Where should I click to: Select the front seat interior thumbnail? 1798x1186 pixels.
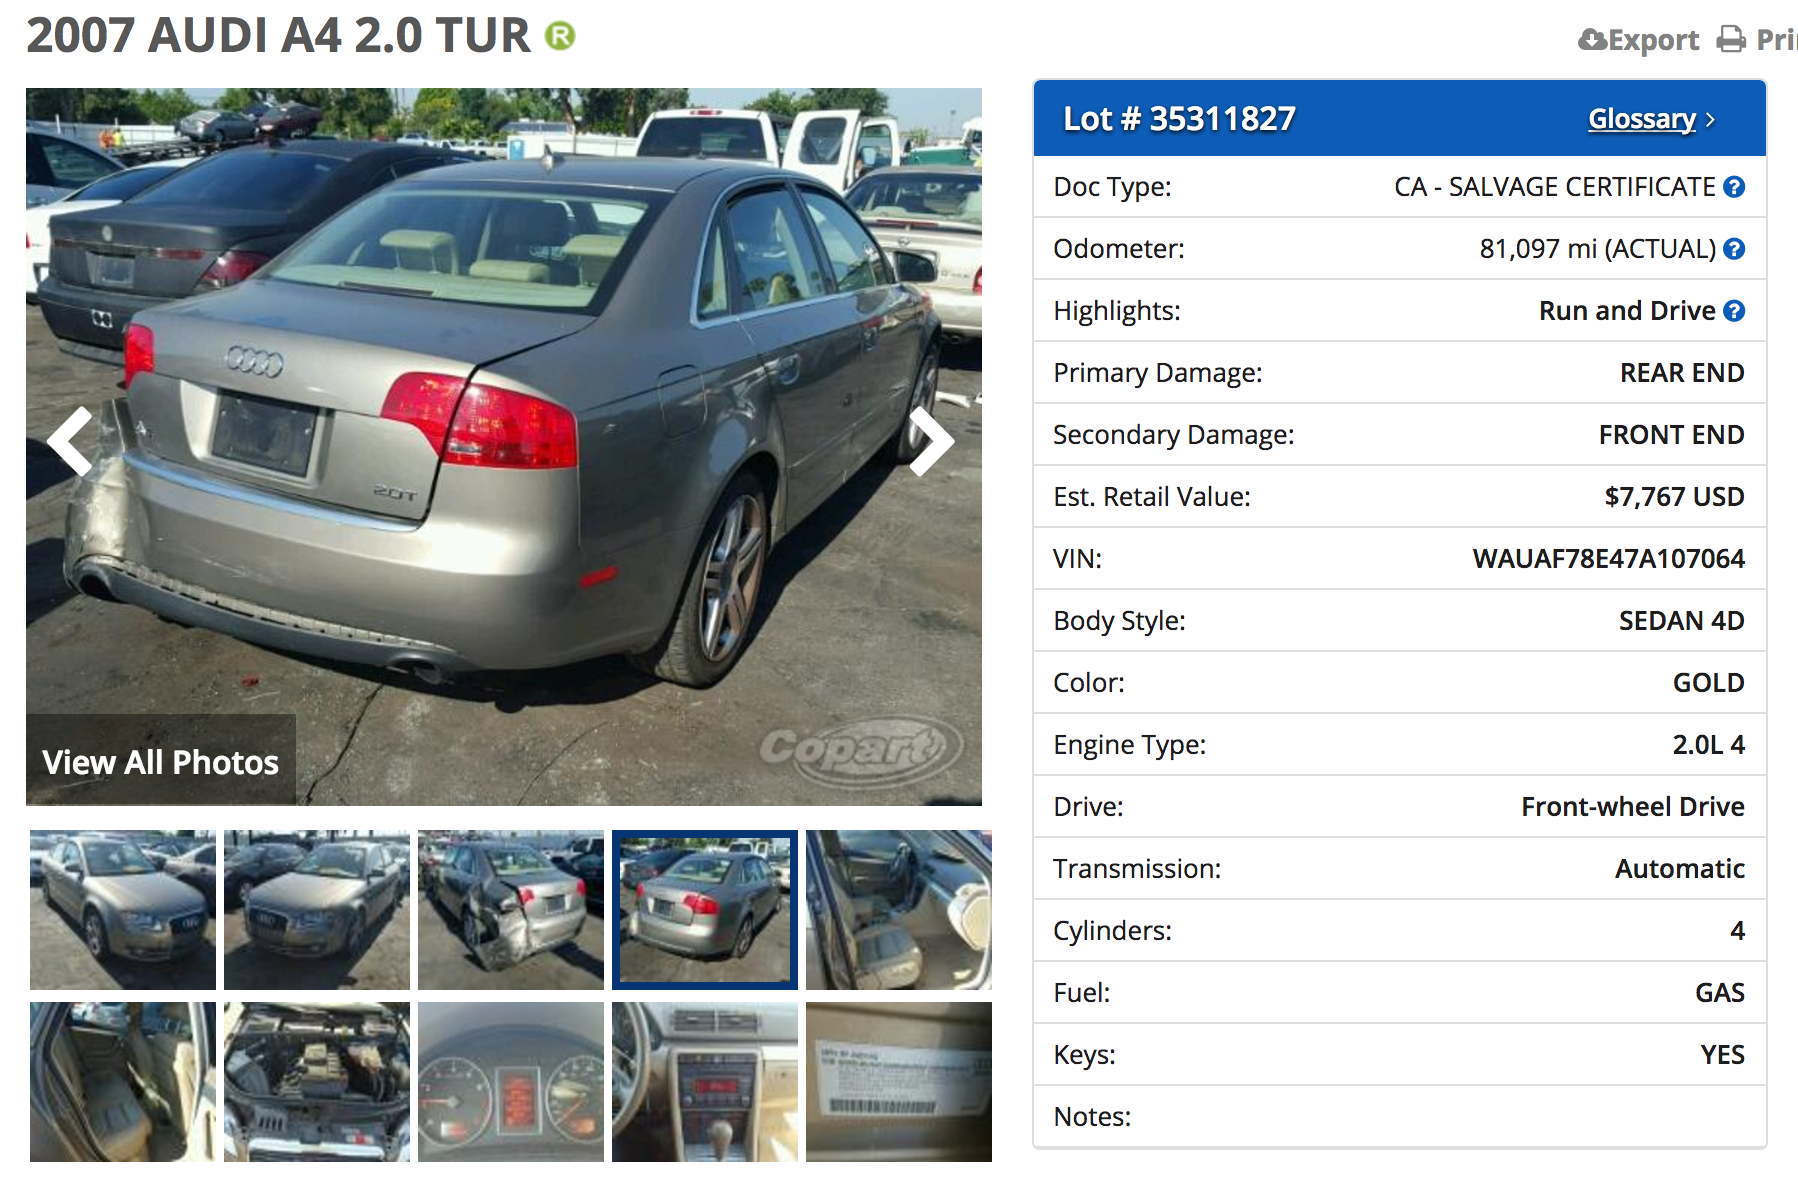click(x=899, y=910)
